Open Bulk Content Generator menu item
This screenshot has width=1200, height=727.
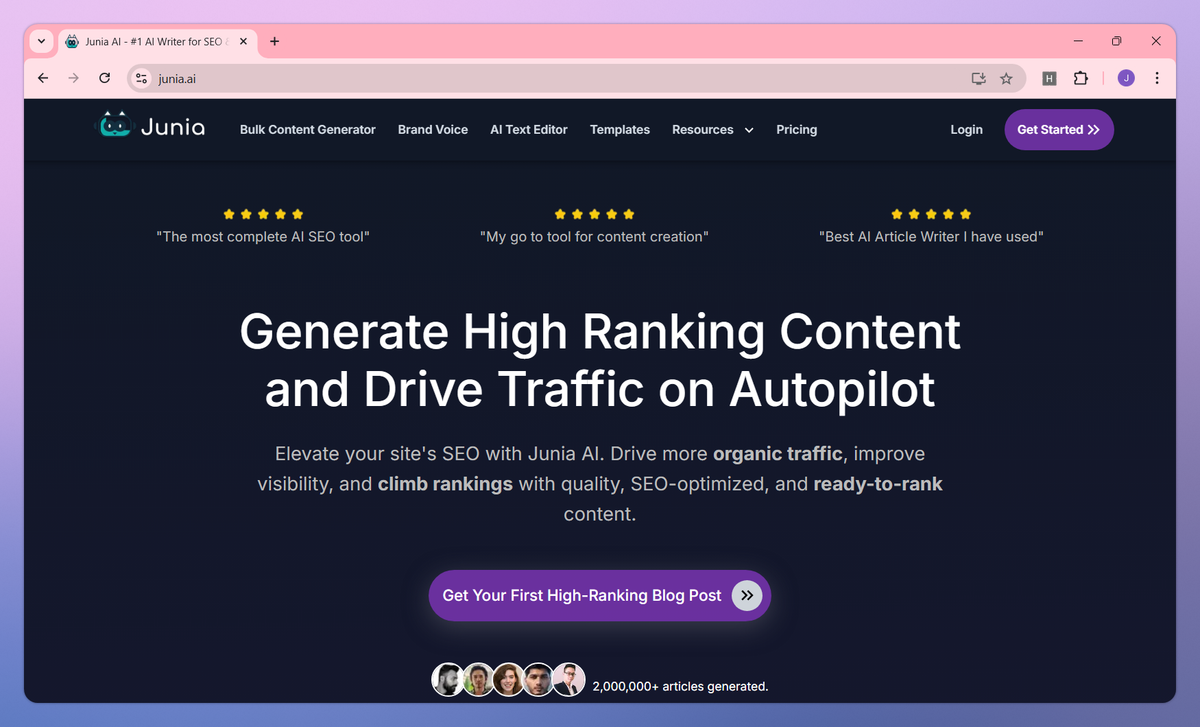[308, 130]
